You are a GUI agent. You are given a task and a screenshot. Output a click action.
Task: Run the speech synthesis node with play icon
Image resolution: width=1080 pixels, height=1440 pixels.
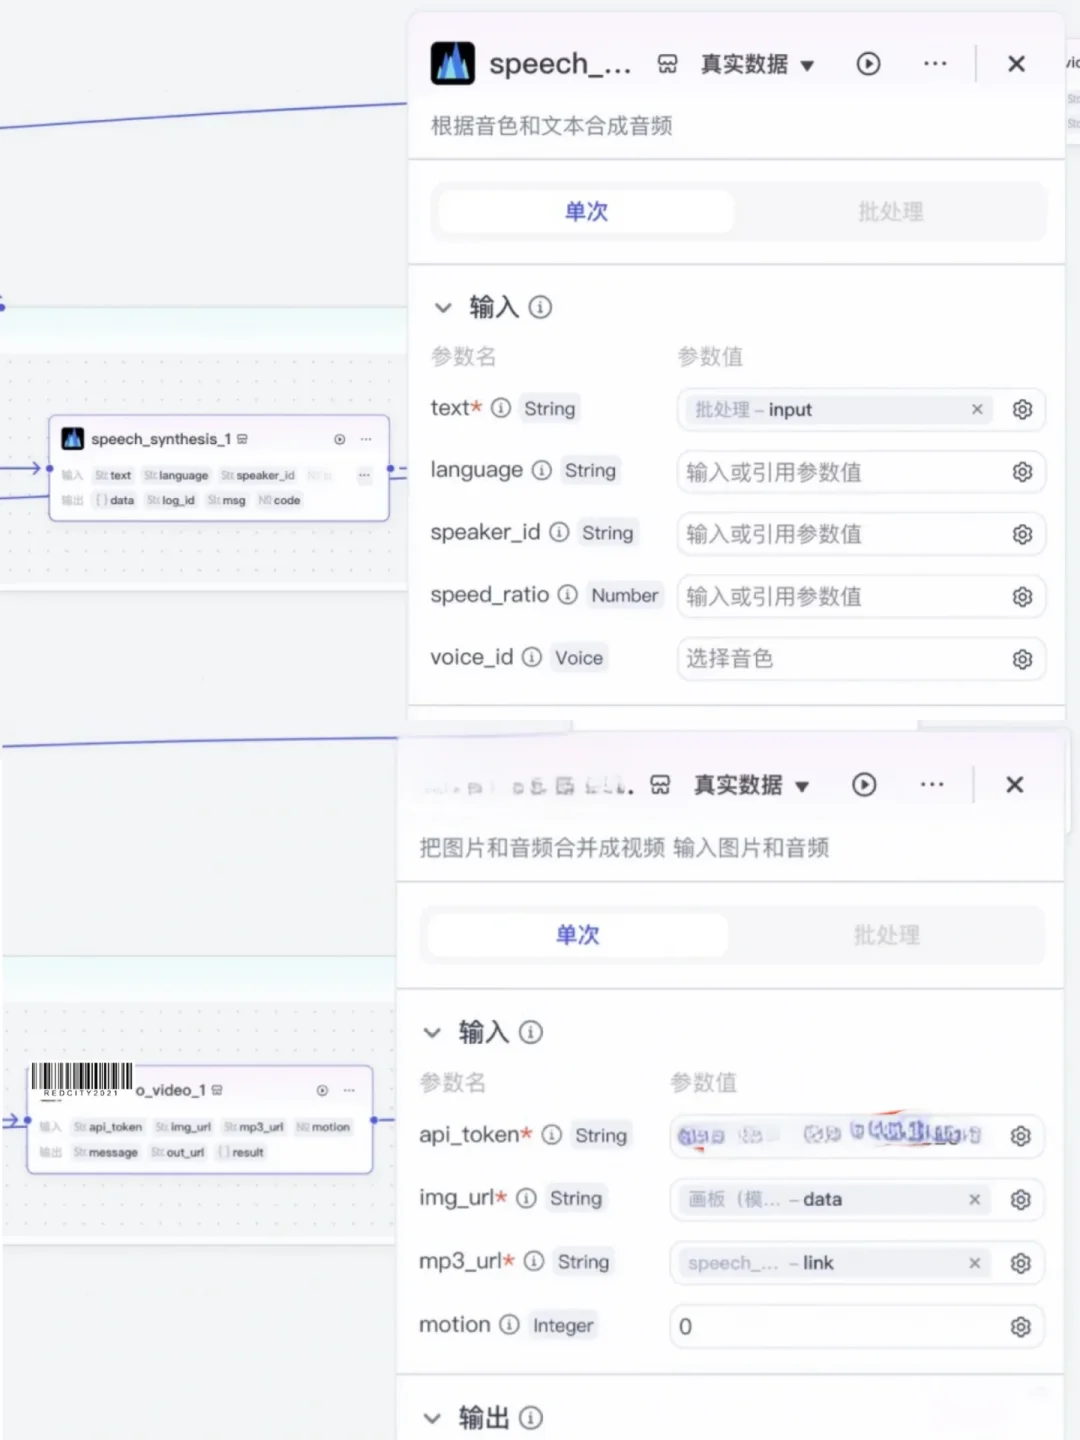click(868, 64)
